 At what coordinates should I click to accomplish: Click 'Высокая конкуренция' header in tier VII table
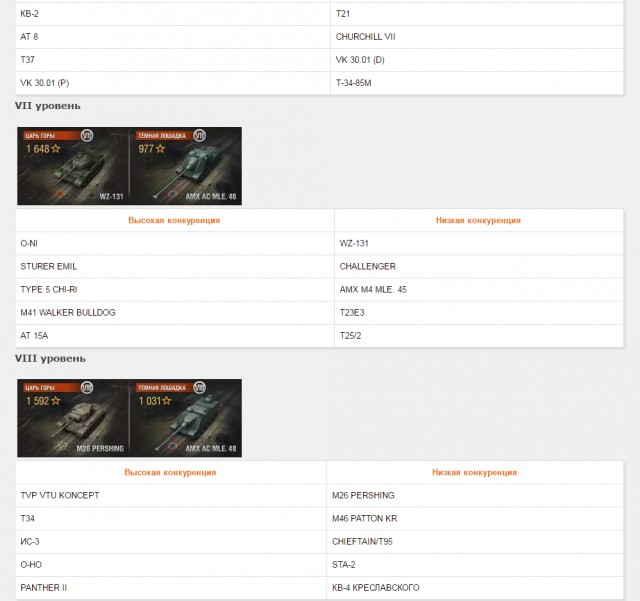tap(174, 220)
